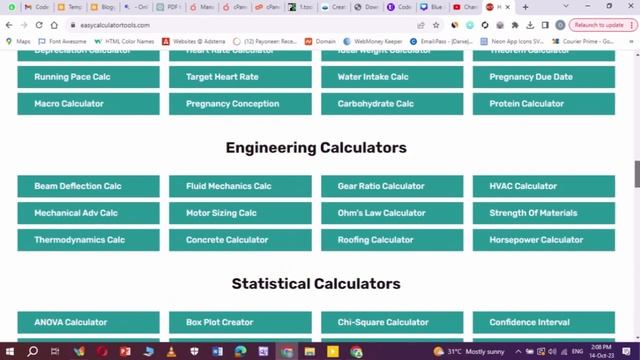Open Task View on the taskbar

click(55, 351)
